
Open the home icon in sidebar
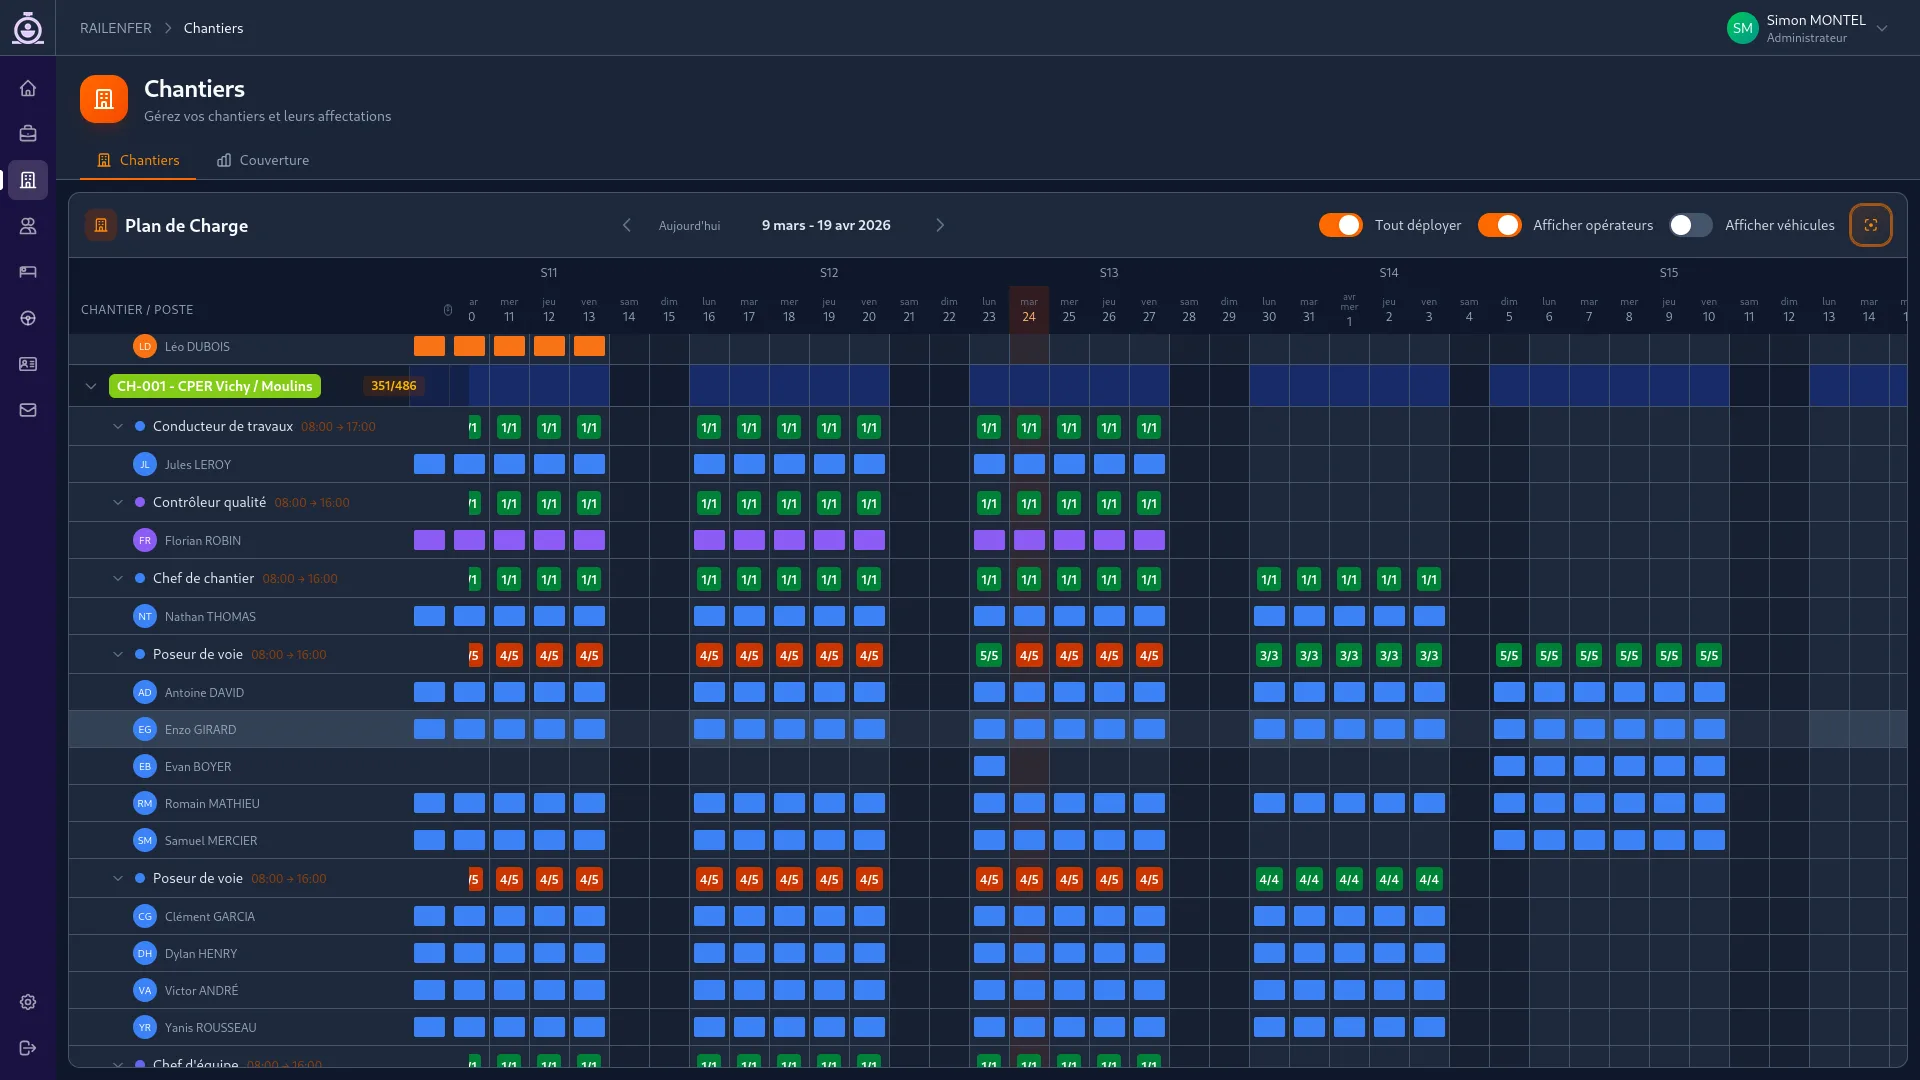(x=28, y=88)
